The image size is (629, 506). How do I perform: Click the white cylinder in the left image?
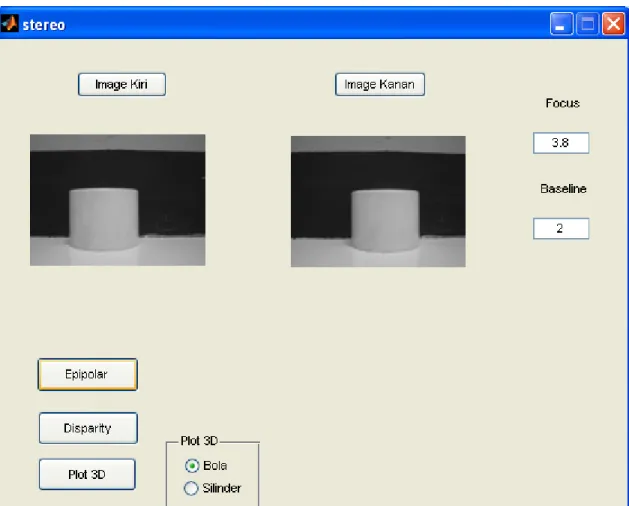coord(104,219)
